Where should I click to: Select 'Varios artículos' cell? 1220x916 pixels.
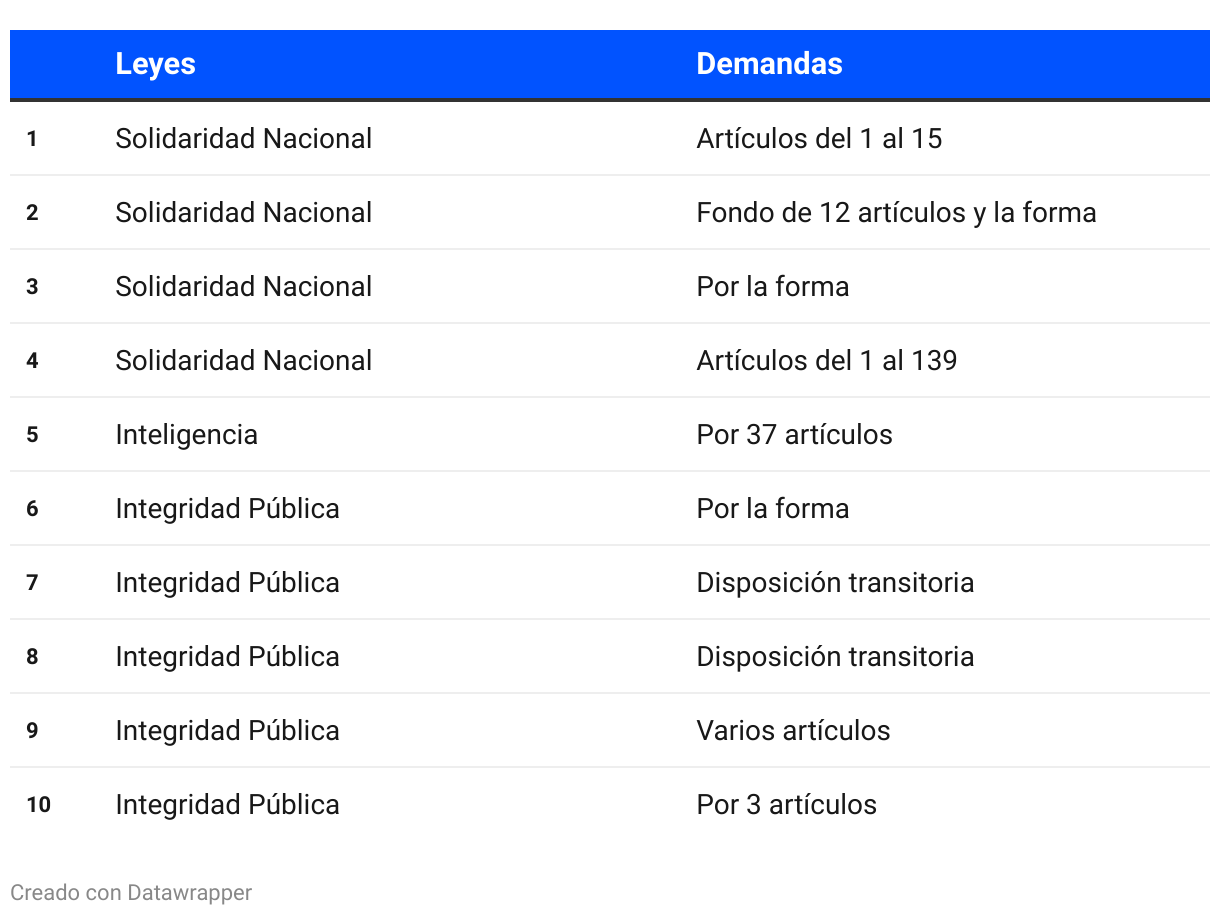pyautogui.click(x=793, y=730)
